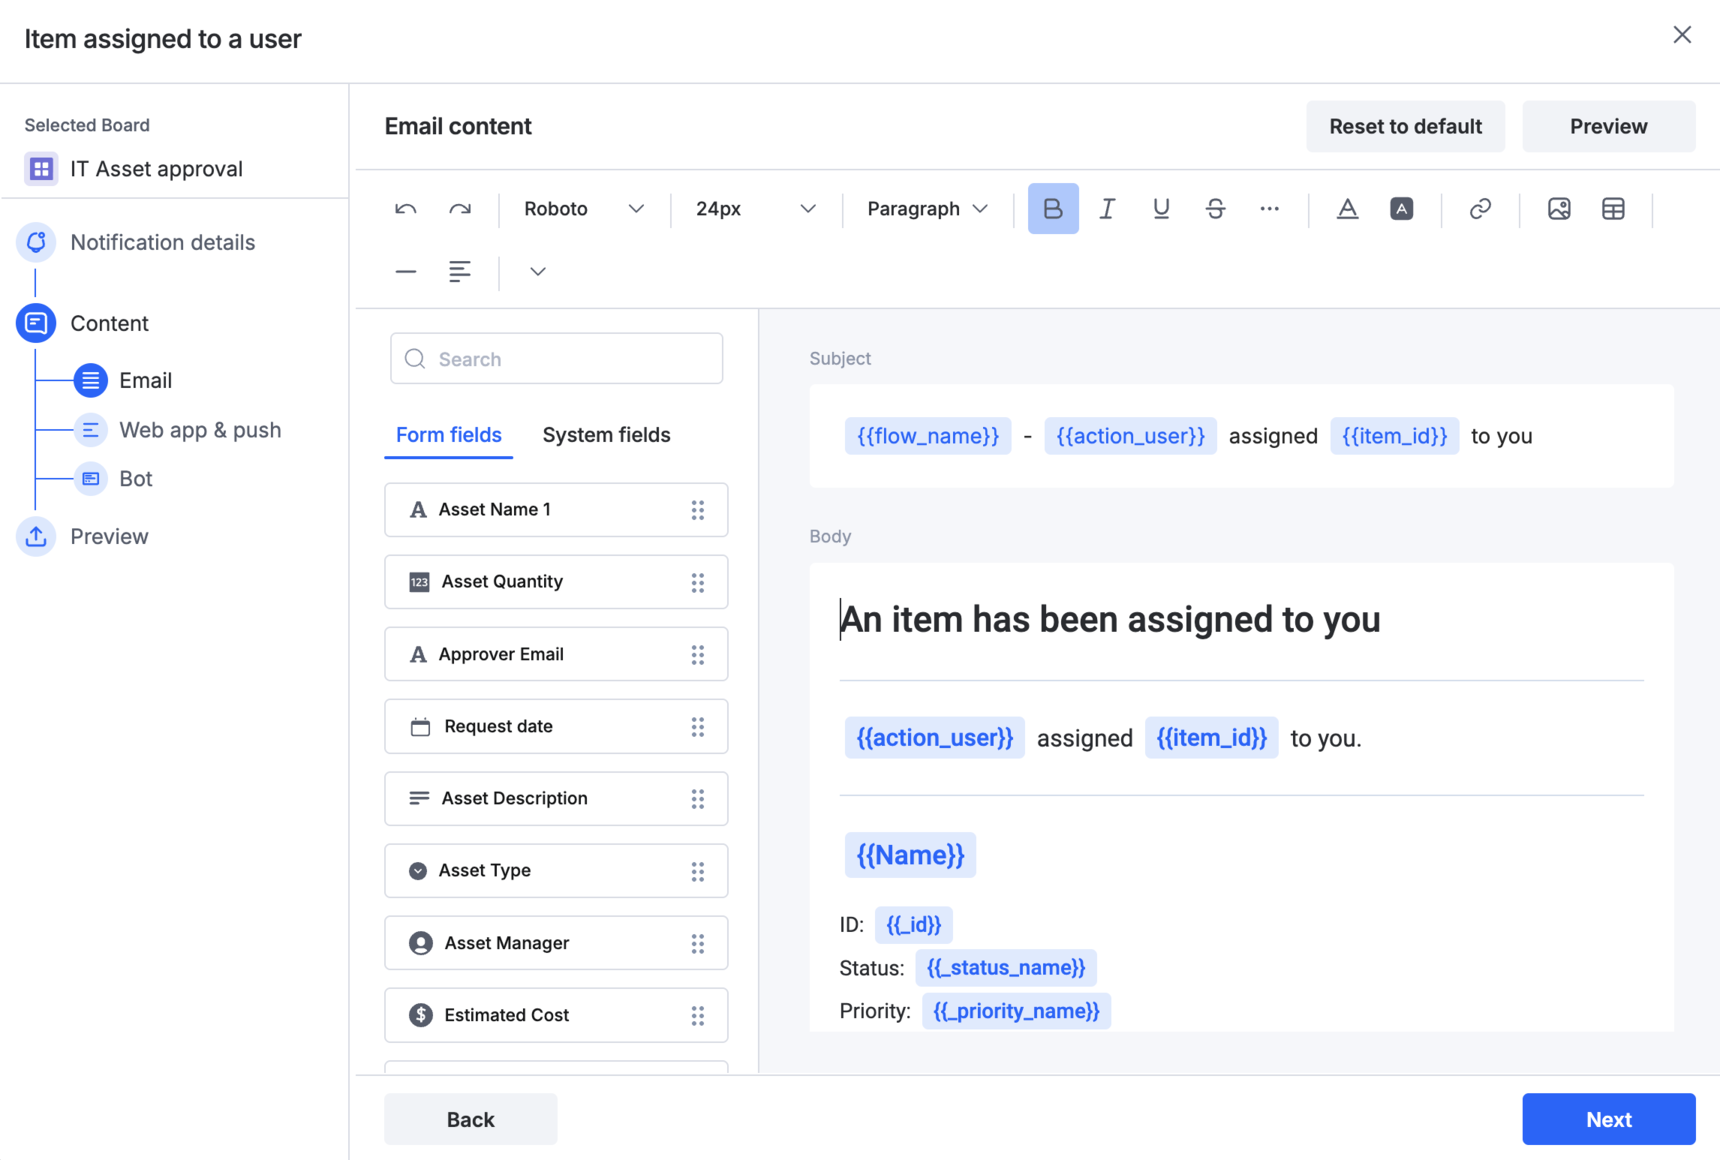Screen dimensions: 1720x1160
Task: Apply strikethrough formatting
Action: click(x=1215, y=209)
